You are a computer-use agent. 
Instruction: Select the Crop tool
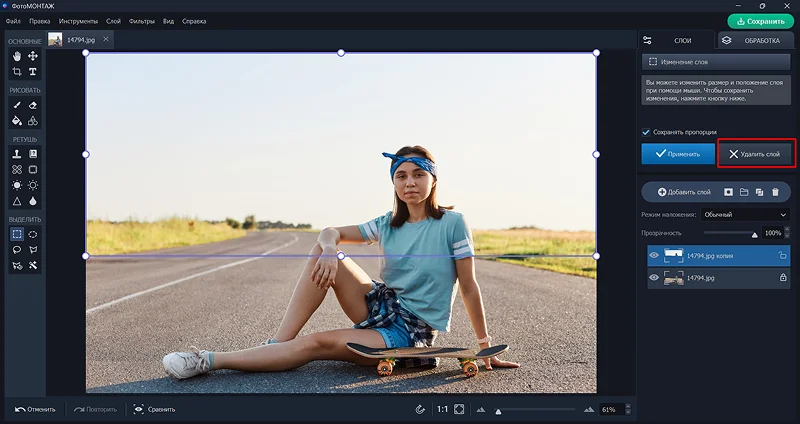17,71
